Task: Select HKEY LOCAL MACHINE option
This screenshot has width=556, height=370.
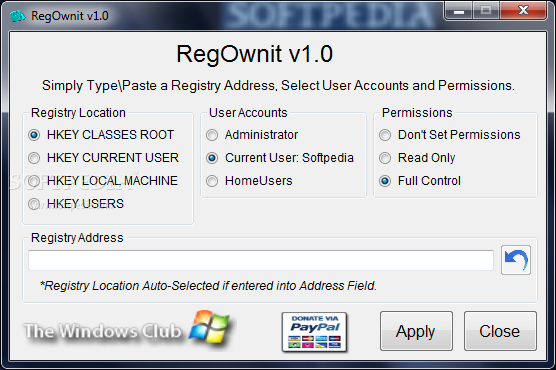Action: coord(103,181)
